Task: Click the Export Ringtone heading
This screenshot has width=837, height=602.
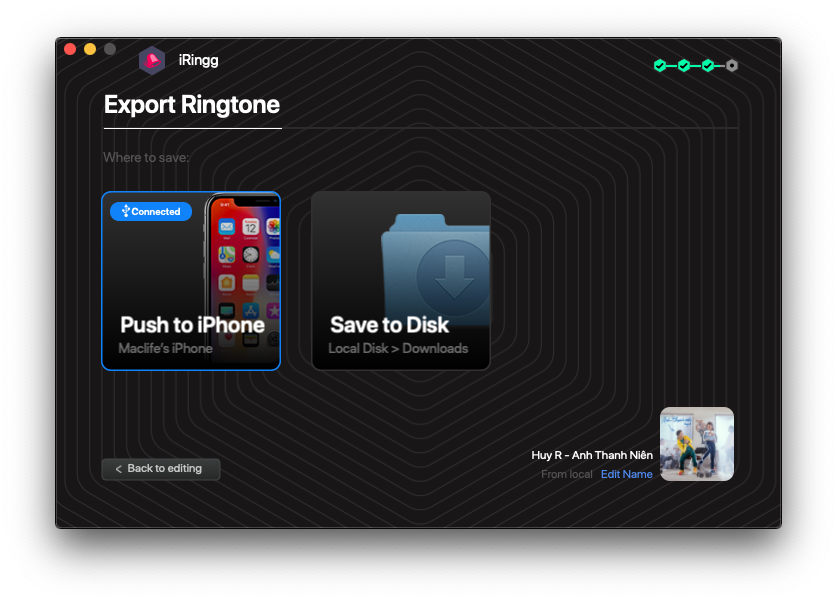Action: coord(192,105)
